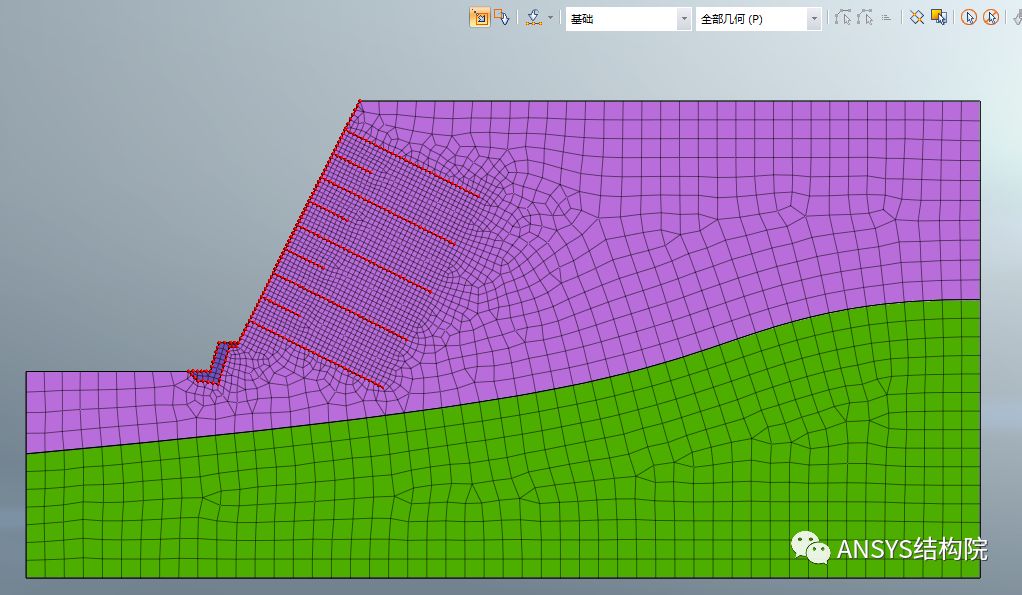1022x595 pixels.
Task: Click the yellow square with cursor icon
Action: click(939, 18)
